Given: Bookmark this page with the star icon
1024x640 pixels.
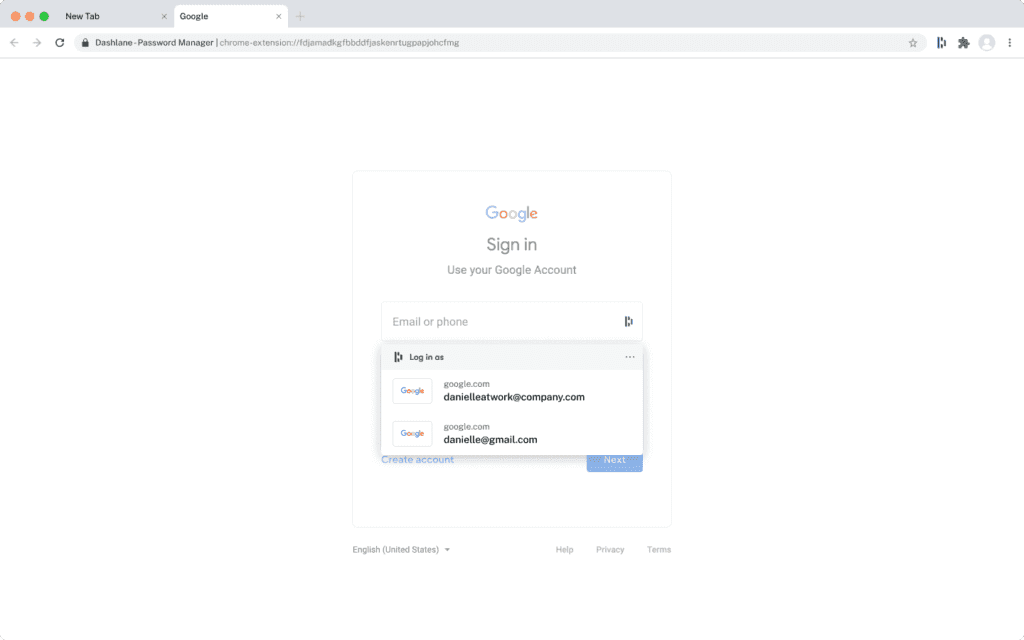Looking at the screenshot, I should [912, 42].
